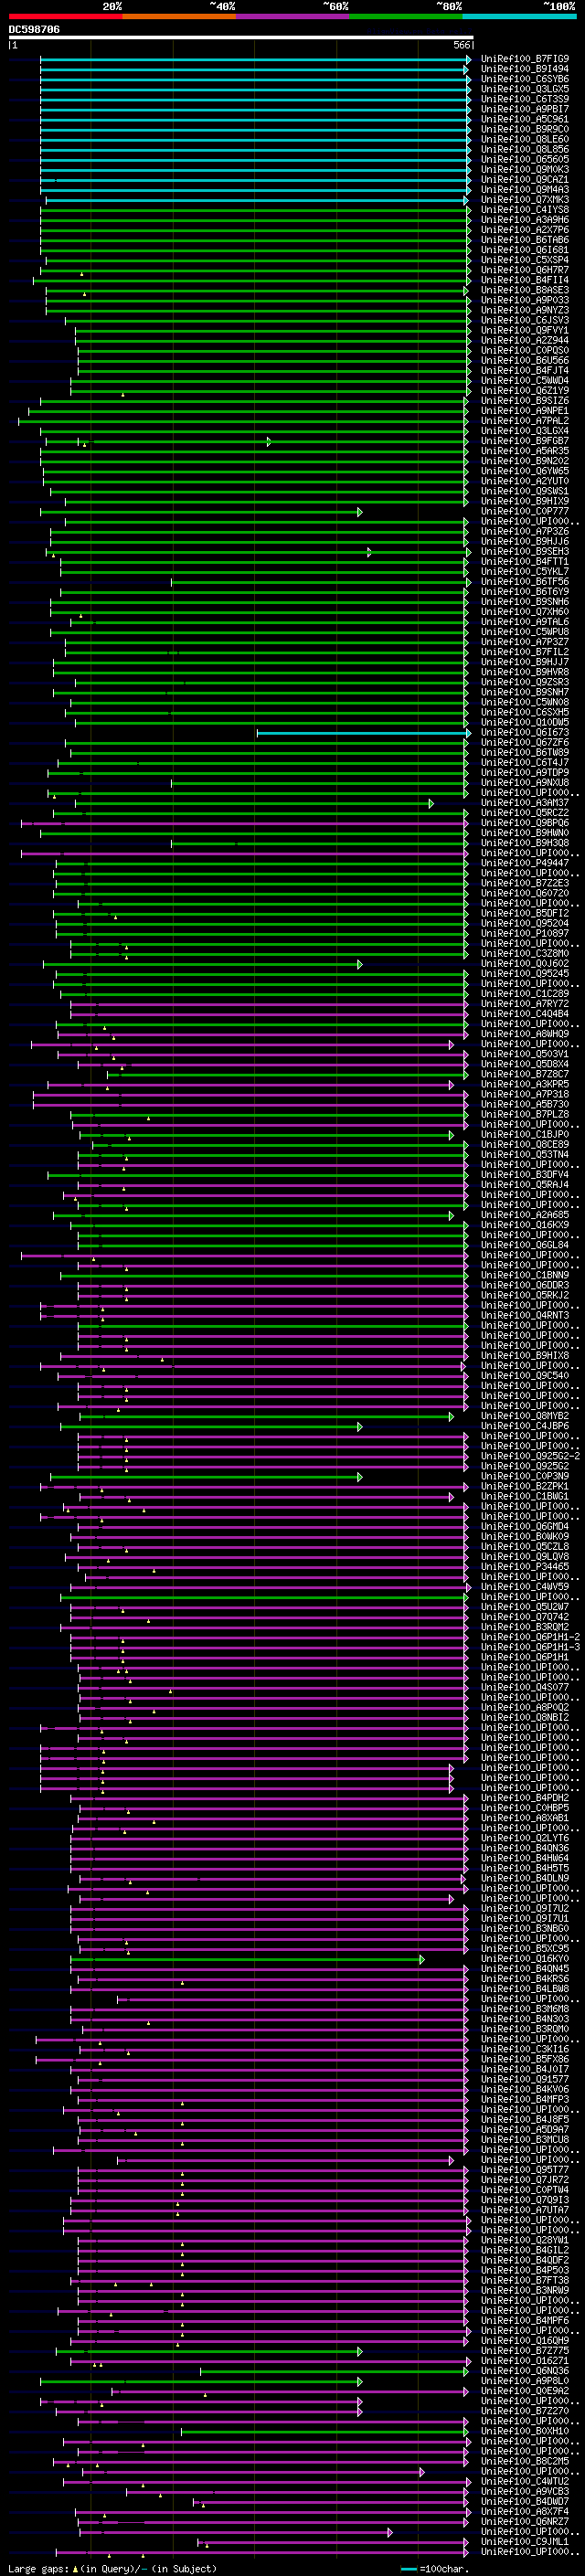Select the UniRef100_B4FII4 label
Viewport: 585px width, 2576px height.
click(525, 280)
